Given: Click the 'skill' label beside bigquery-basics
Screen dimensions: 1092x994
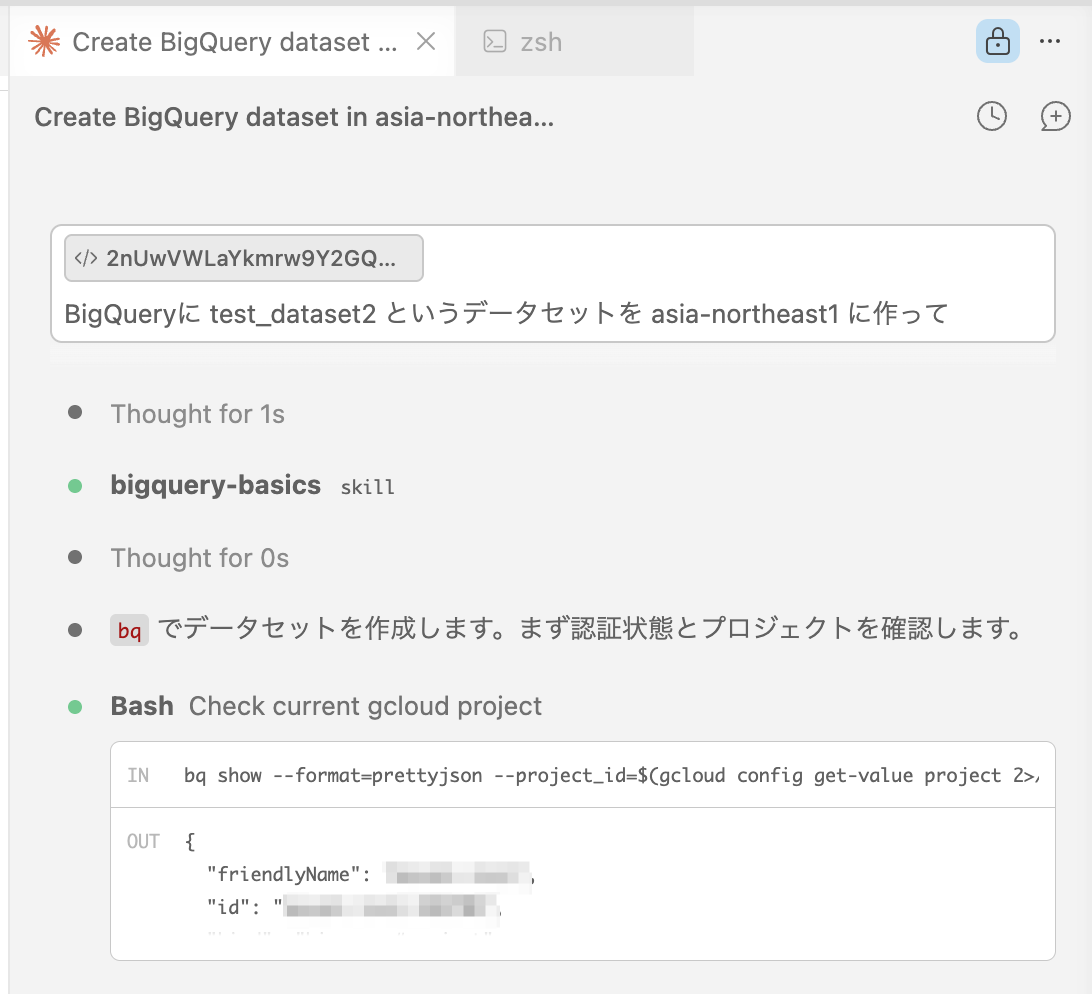Looking at the screenshot, I should (368, 488).
